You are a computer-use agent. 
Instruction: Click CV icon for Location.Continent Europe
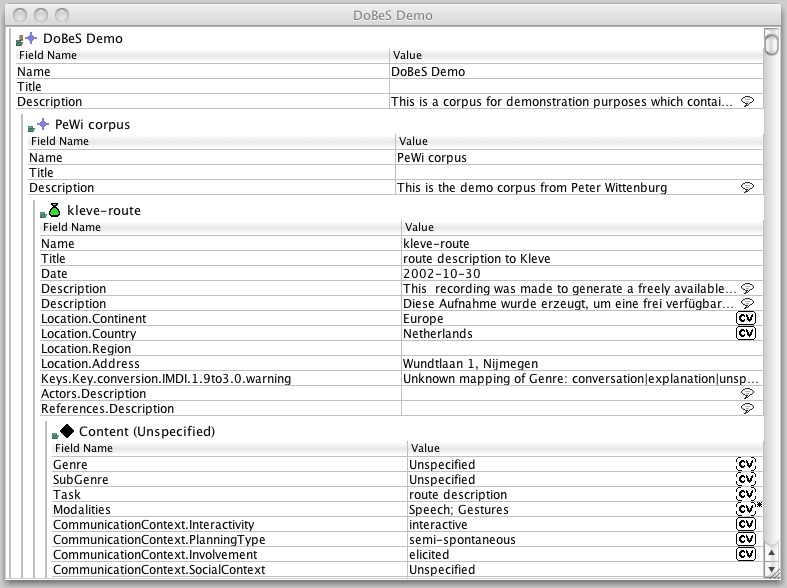click(x=746, y=318)
